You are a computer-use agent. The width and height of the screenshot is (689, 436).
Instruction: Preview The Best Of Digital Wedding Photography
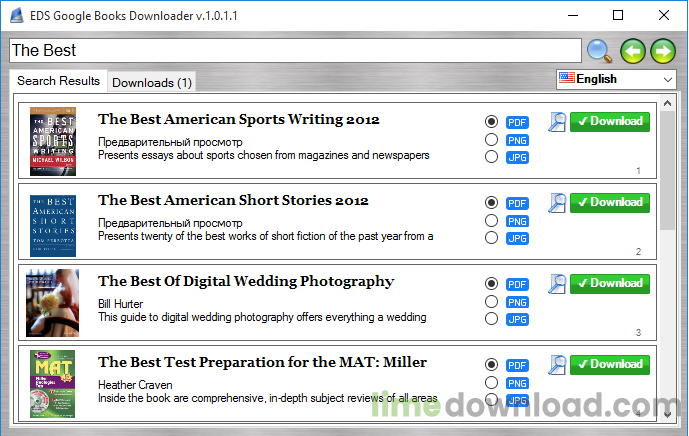click(557, 284)
